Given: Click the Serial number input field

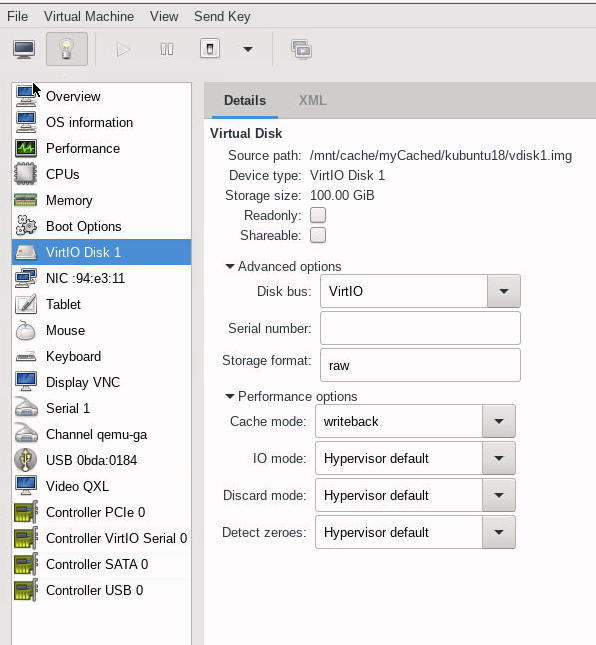Looking at the screenshot, I should click(x=420, y=328).
